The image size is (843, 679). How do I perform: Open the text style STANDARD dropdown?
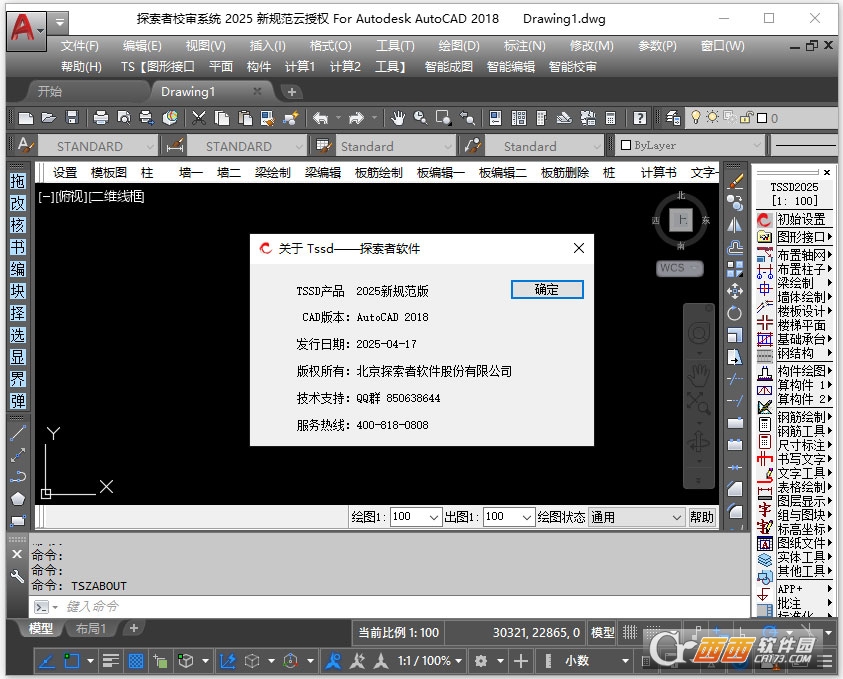click(x=97, y=146)
